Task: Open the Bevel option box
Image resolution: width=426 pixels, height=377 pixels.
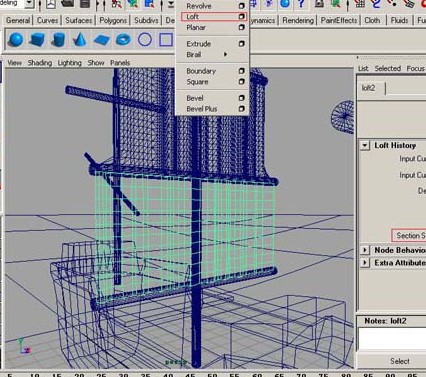Action: [242, 98]
